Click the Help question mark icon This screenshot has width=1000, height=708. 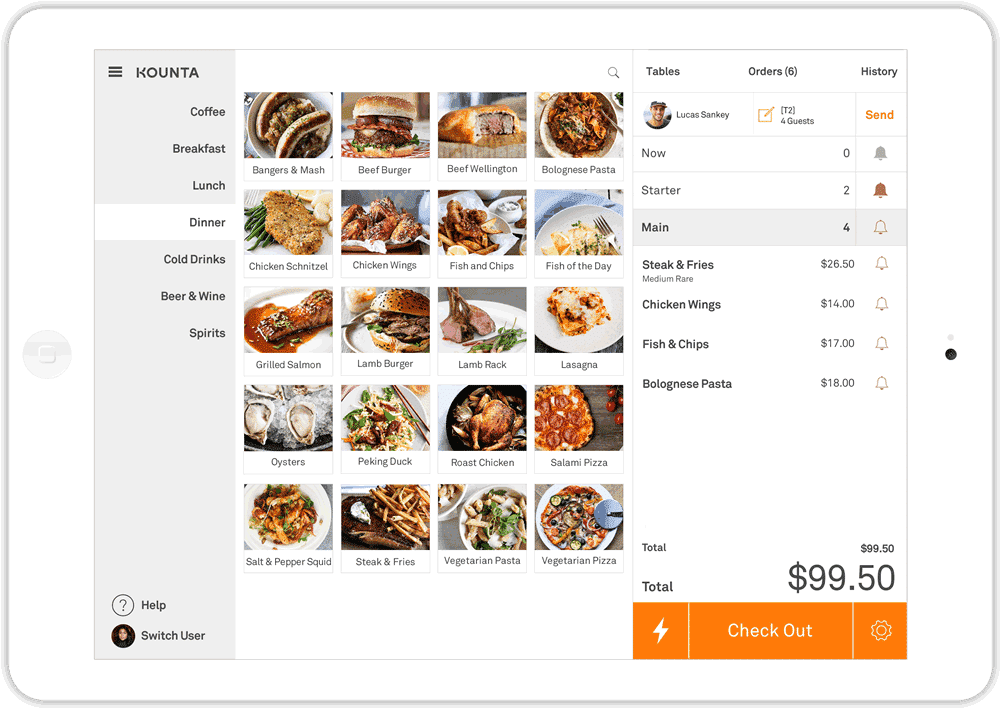pos(122,605)
